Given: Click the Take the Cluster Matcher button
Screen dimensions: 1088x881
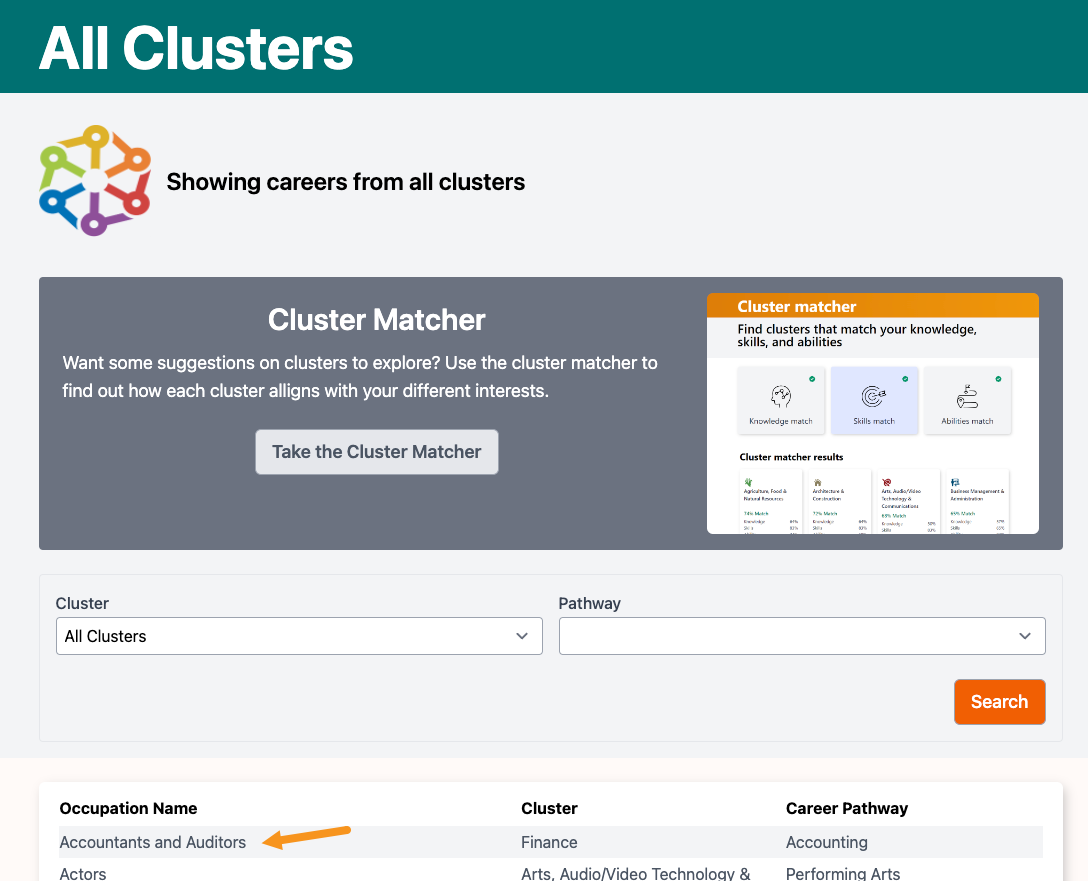Looking at the screenshot, I should point(377,452).
